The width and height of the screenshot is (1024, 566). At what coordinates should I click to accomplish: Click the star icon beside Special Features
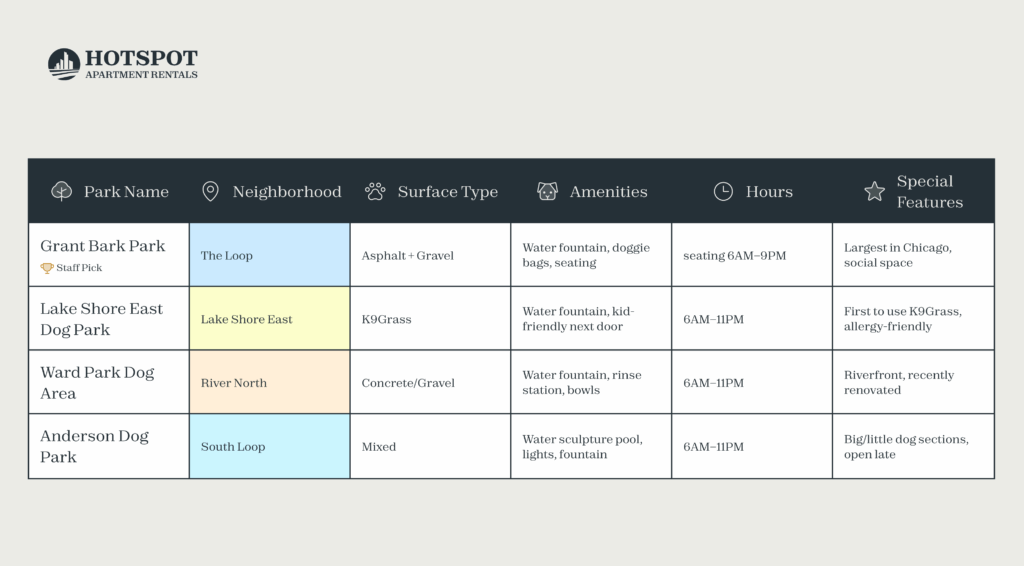pyautogui.click(x=874, y=191)
